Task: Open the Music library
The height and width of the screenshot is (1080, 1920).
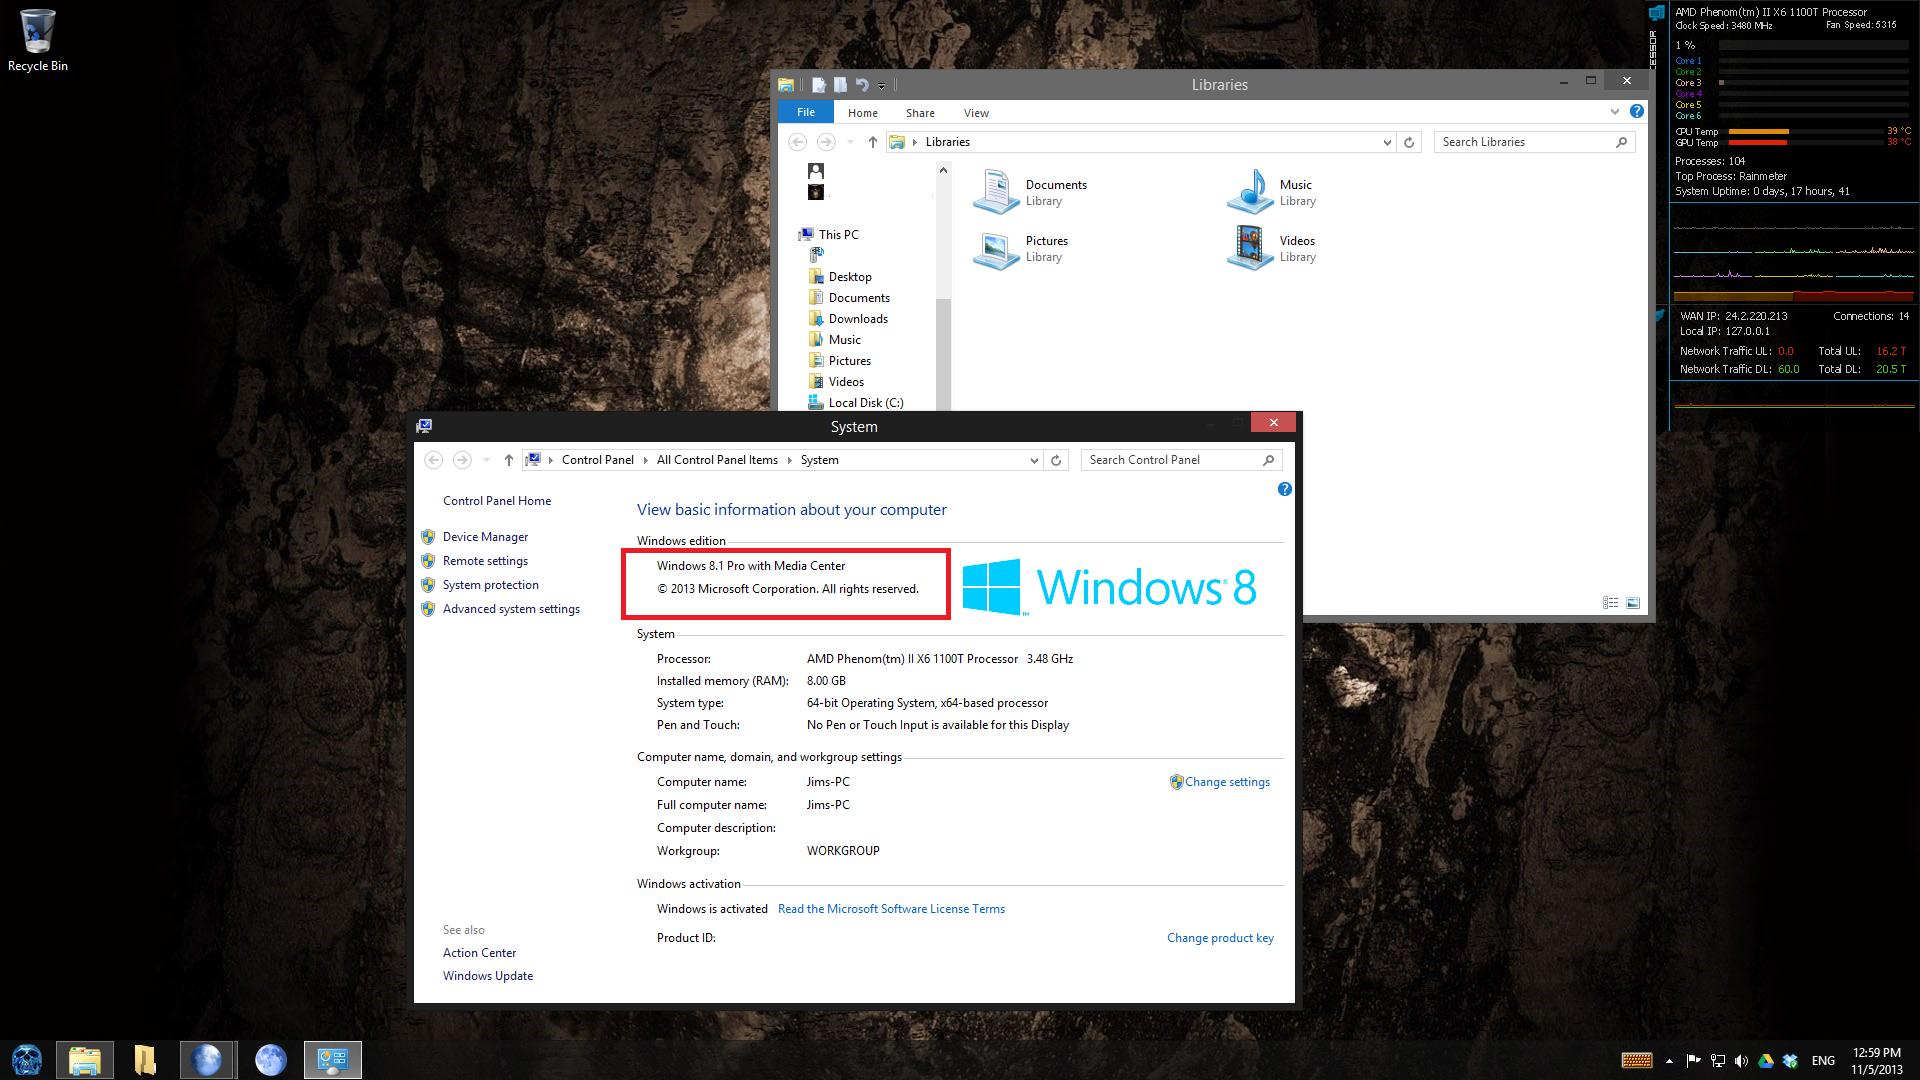Action: coord(1272,192)
